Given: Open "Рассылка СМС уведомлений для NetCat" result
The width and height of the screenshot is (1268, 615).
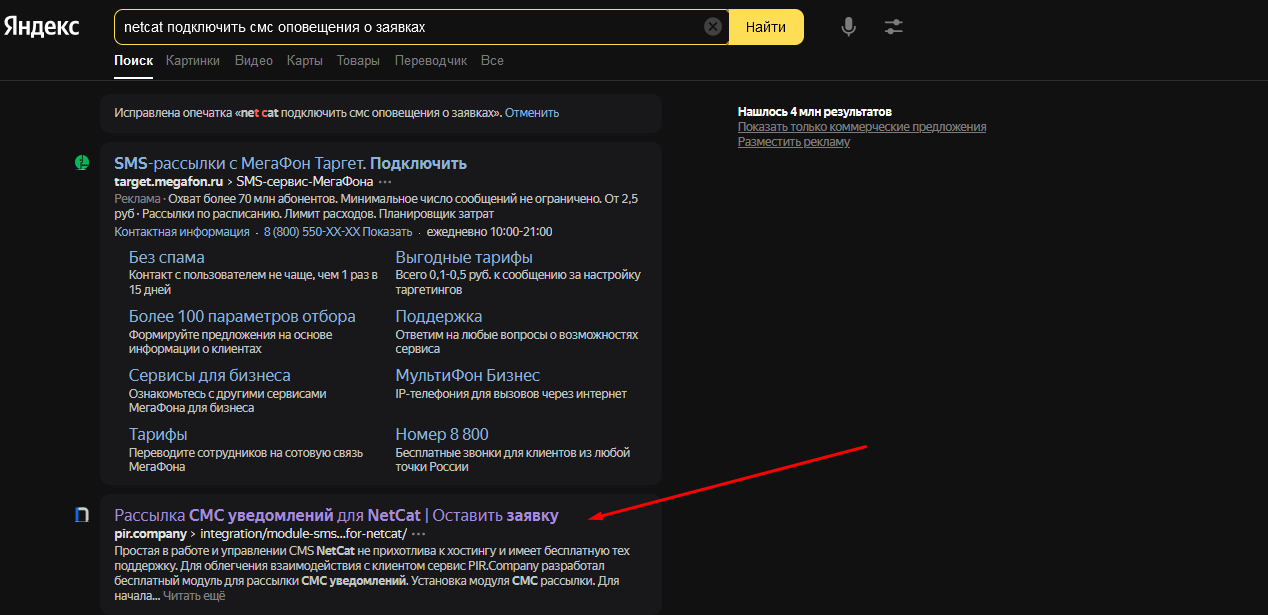Looking at the screenshot, I should click(336, 516).
